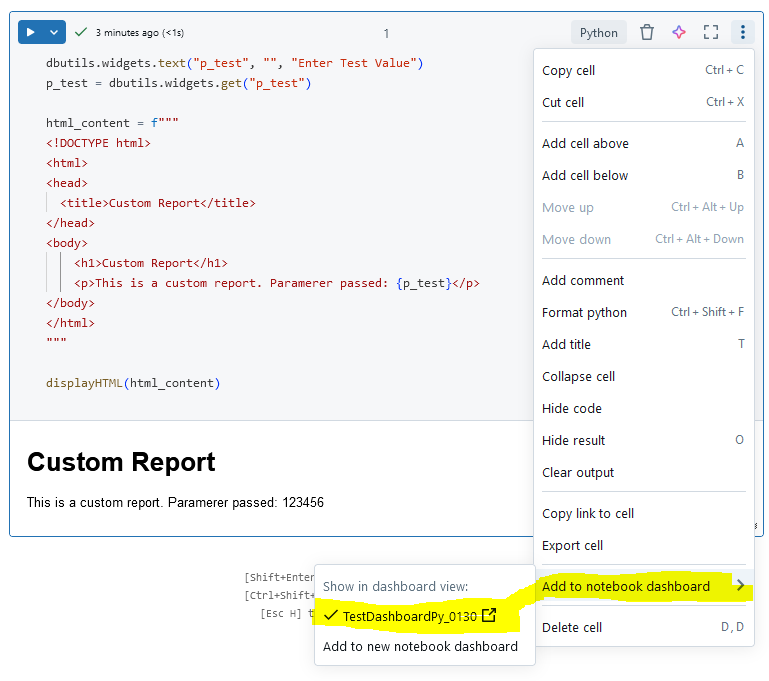Open run options dropdown arrow
Screen dimensions: 769x681
pyautogui.click(x=54, y=32)
